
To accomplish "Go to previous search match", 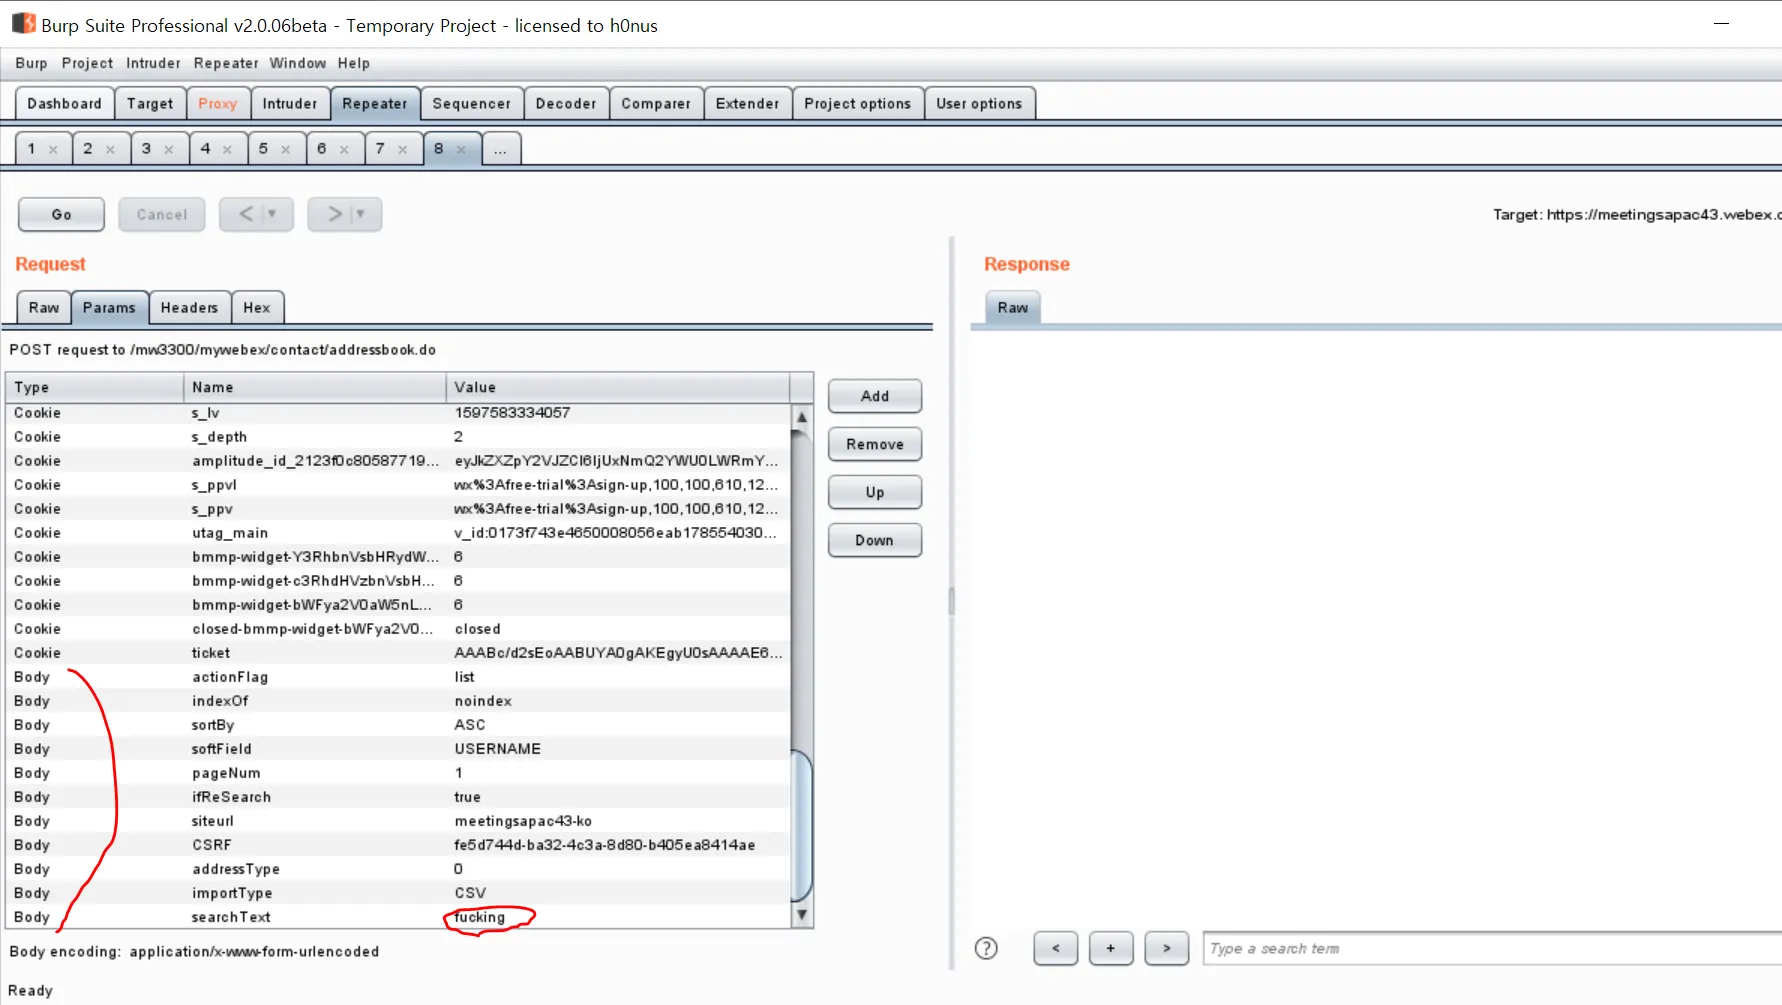I will [x=1055, y=948].
